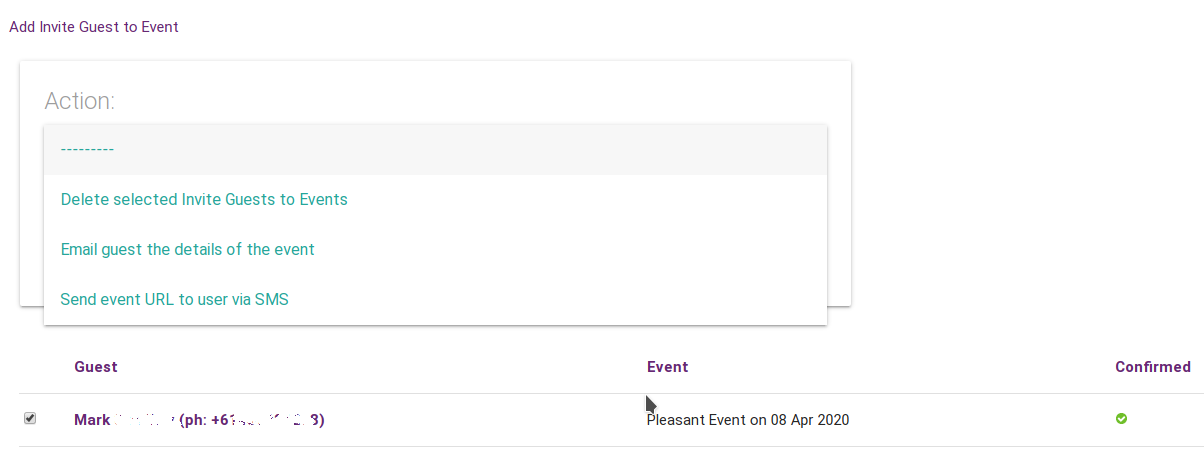1204x450 pixels.
Task: Click the word "Email" in the action list
Action: tap(79, 249)
